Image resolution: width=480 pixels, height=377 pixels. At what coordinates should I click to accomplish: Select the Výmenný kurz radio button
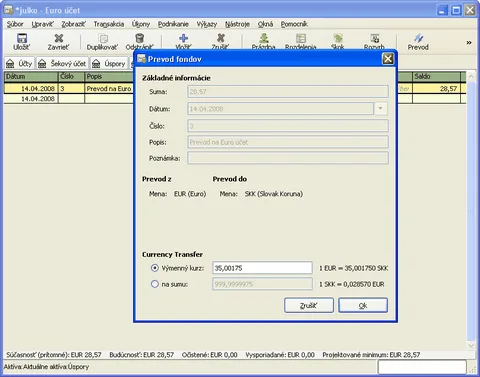click(x=155, y=268)
